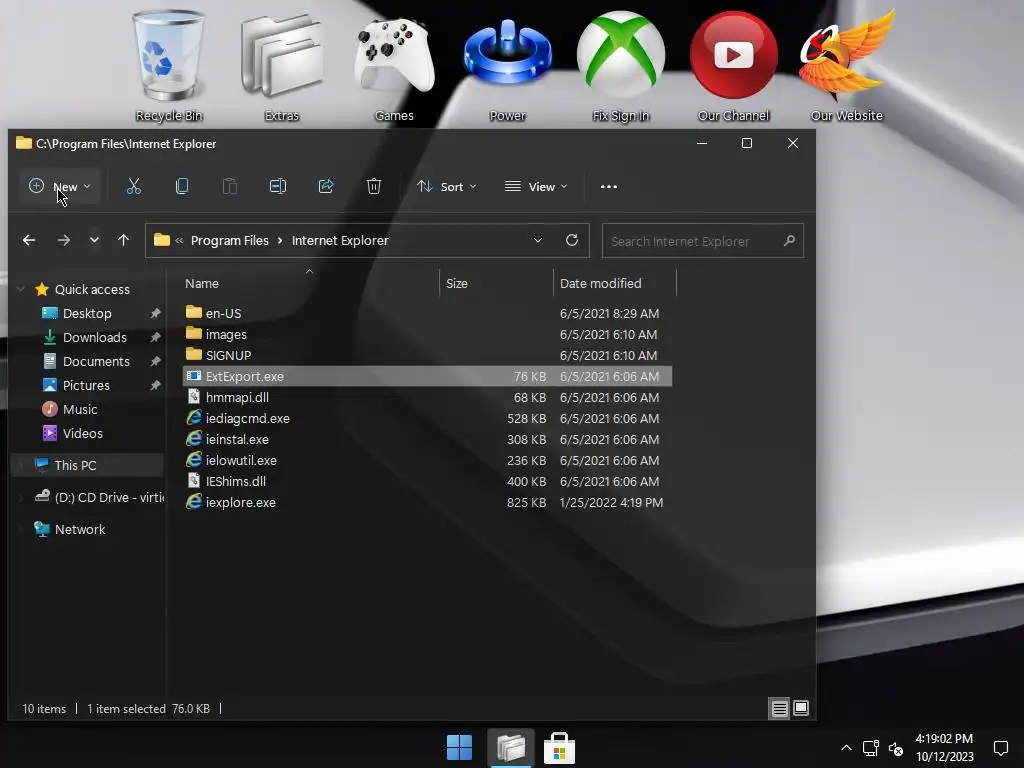
Task: Open the Recycle Bin desktop icon
Action: point(169,65)
